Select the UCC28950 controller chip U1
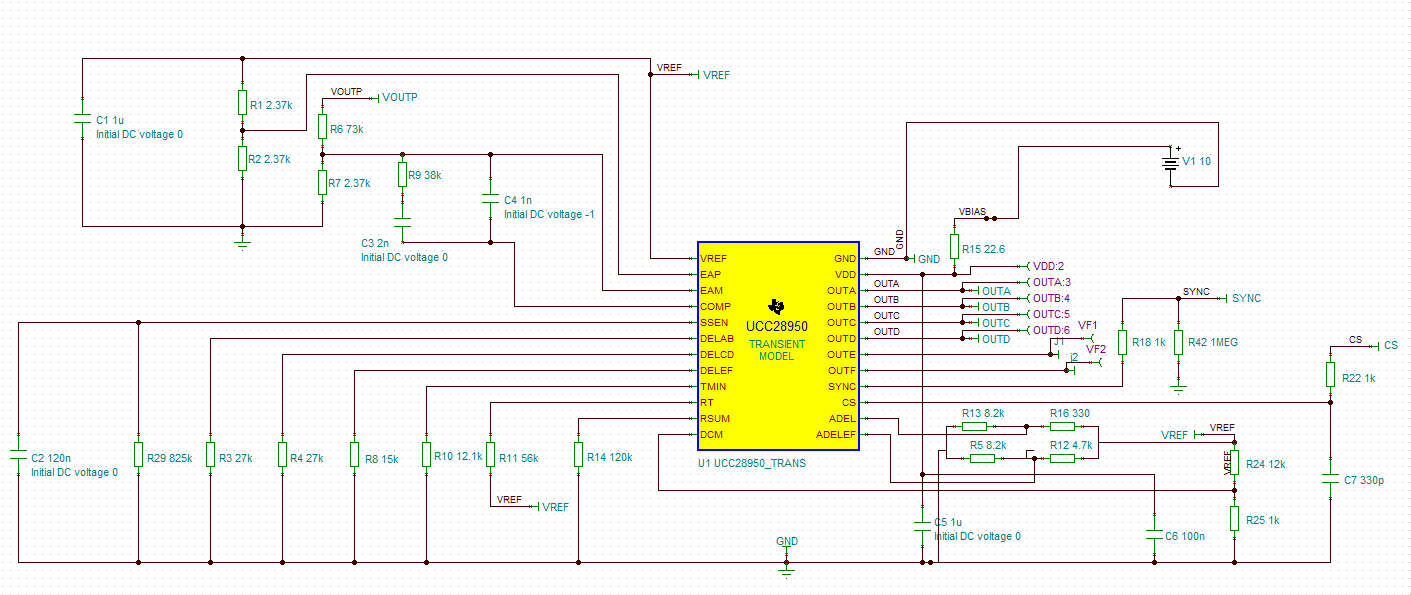 778,347
